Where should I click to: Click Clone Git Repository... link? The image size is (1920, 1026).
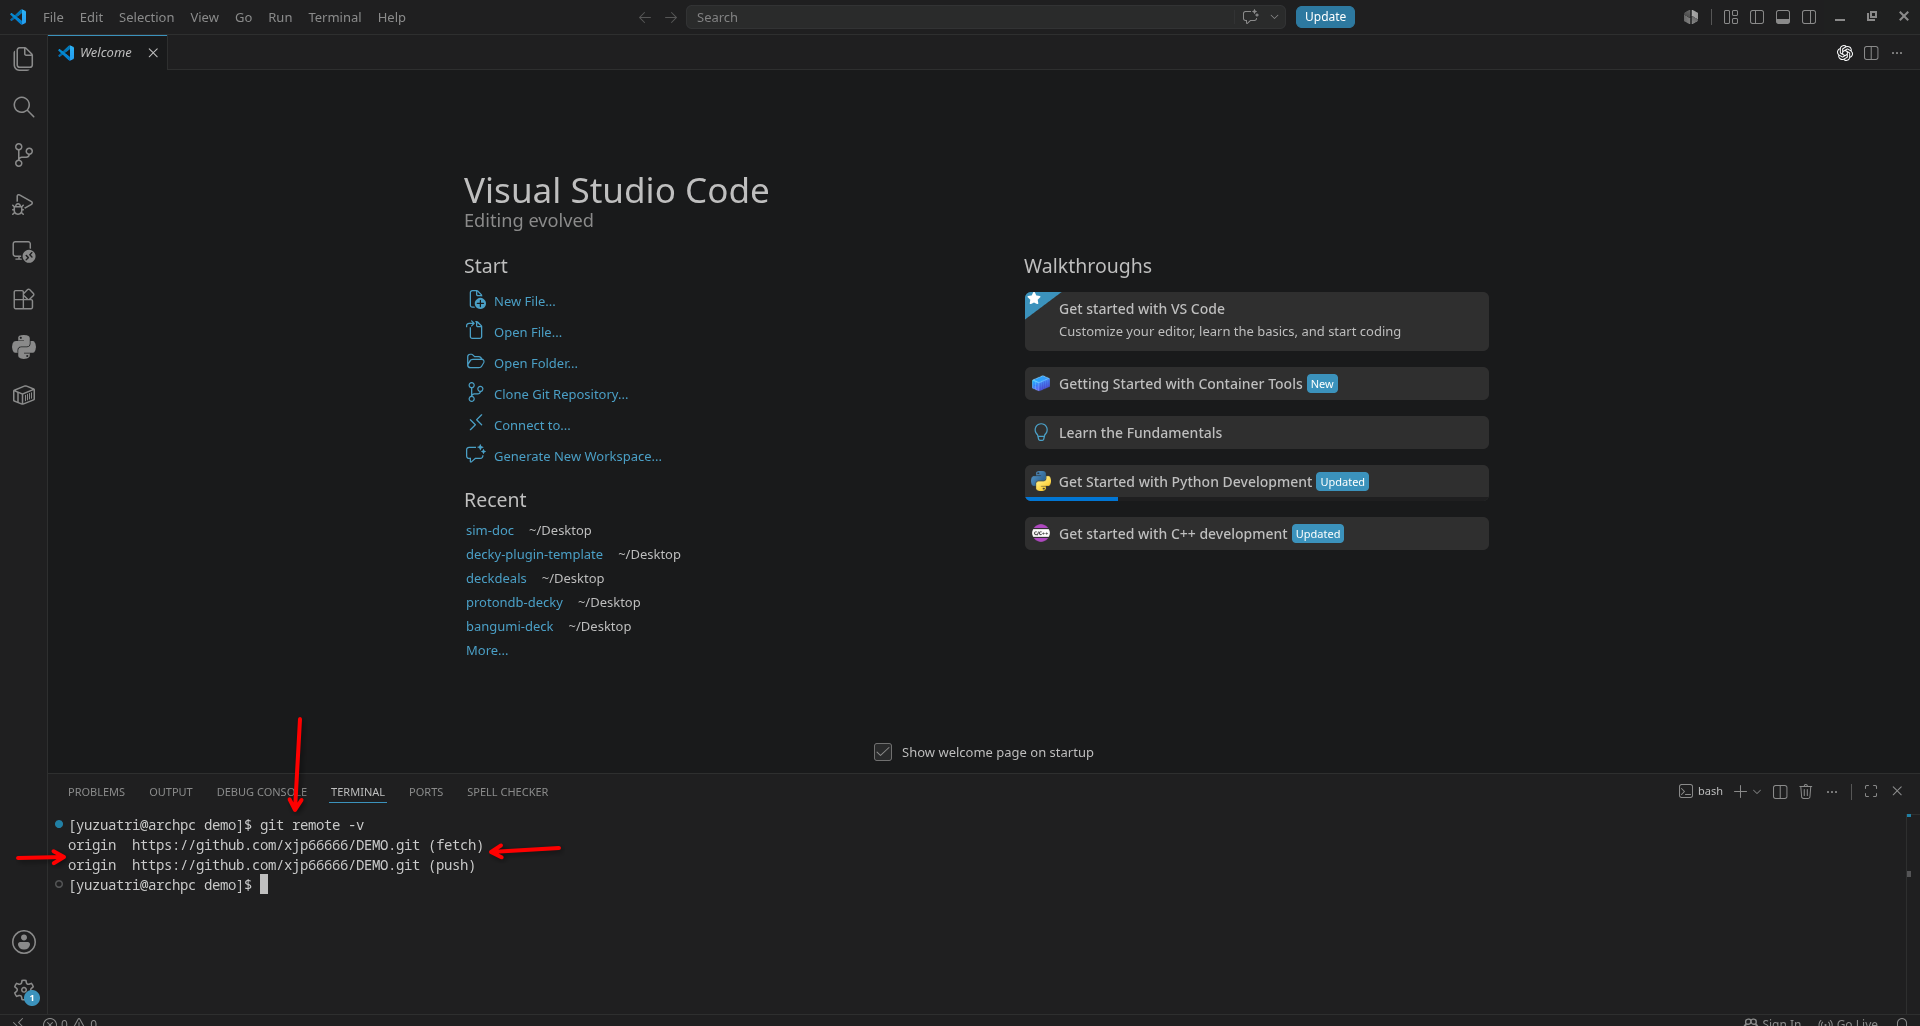click(x=561, y=394)
